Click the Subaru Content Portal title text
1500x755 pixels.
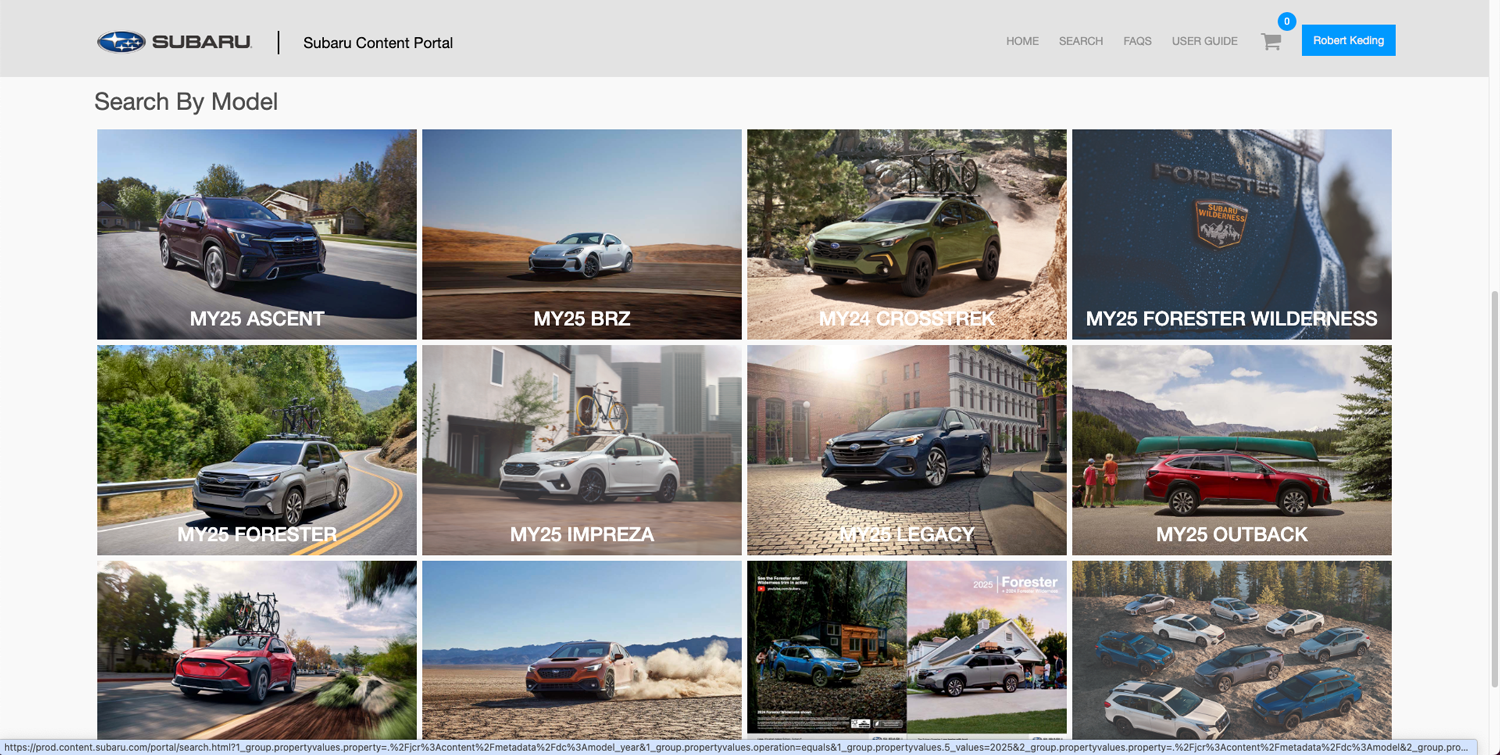coord(378,43)
